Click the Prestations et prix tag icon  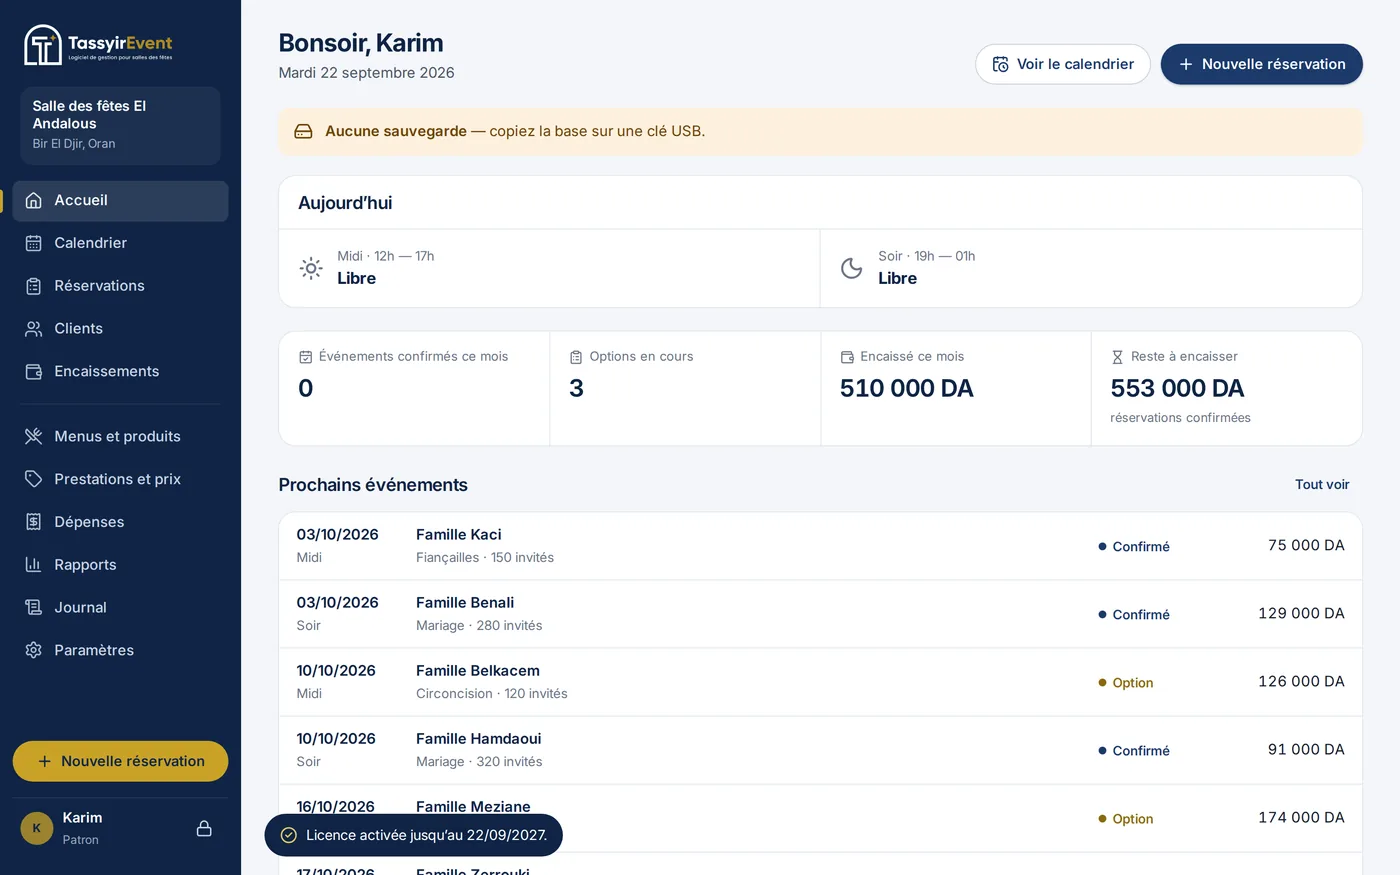(33, 479)
